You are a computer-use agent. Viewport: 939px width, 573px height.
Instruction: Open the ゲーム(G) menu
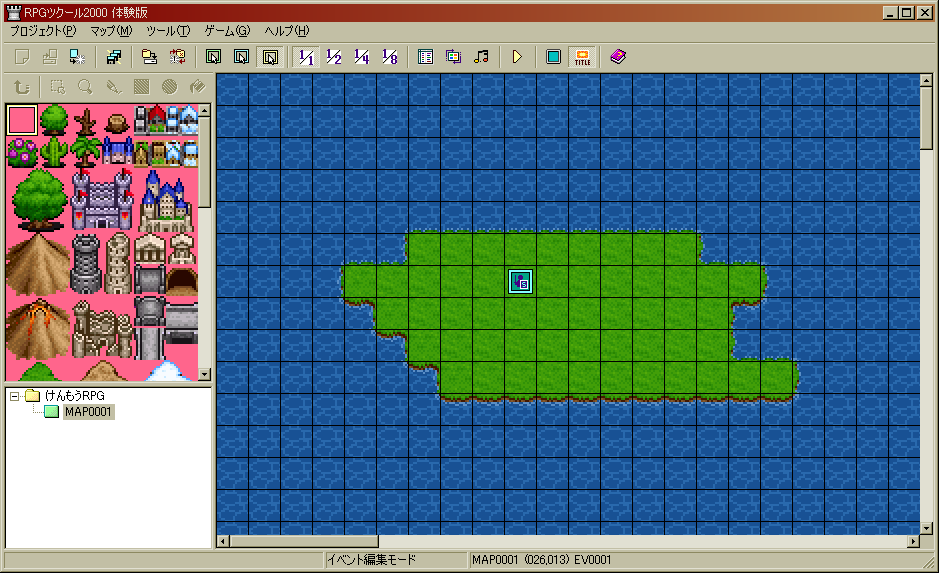227,31
